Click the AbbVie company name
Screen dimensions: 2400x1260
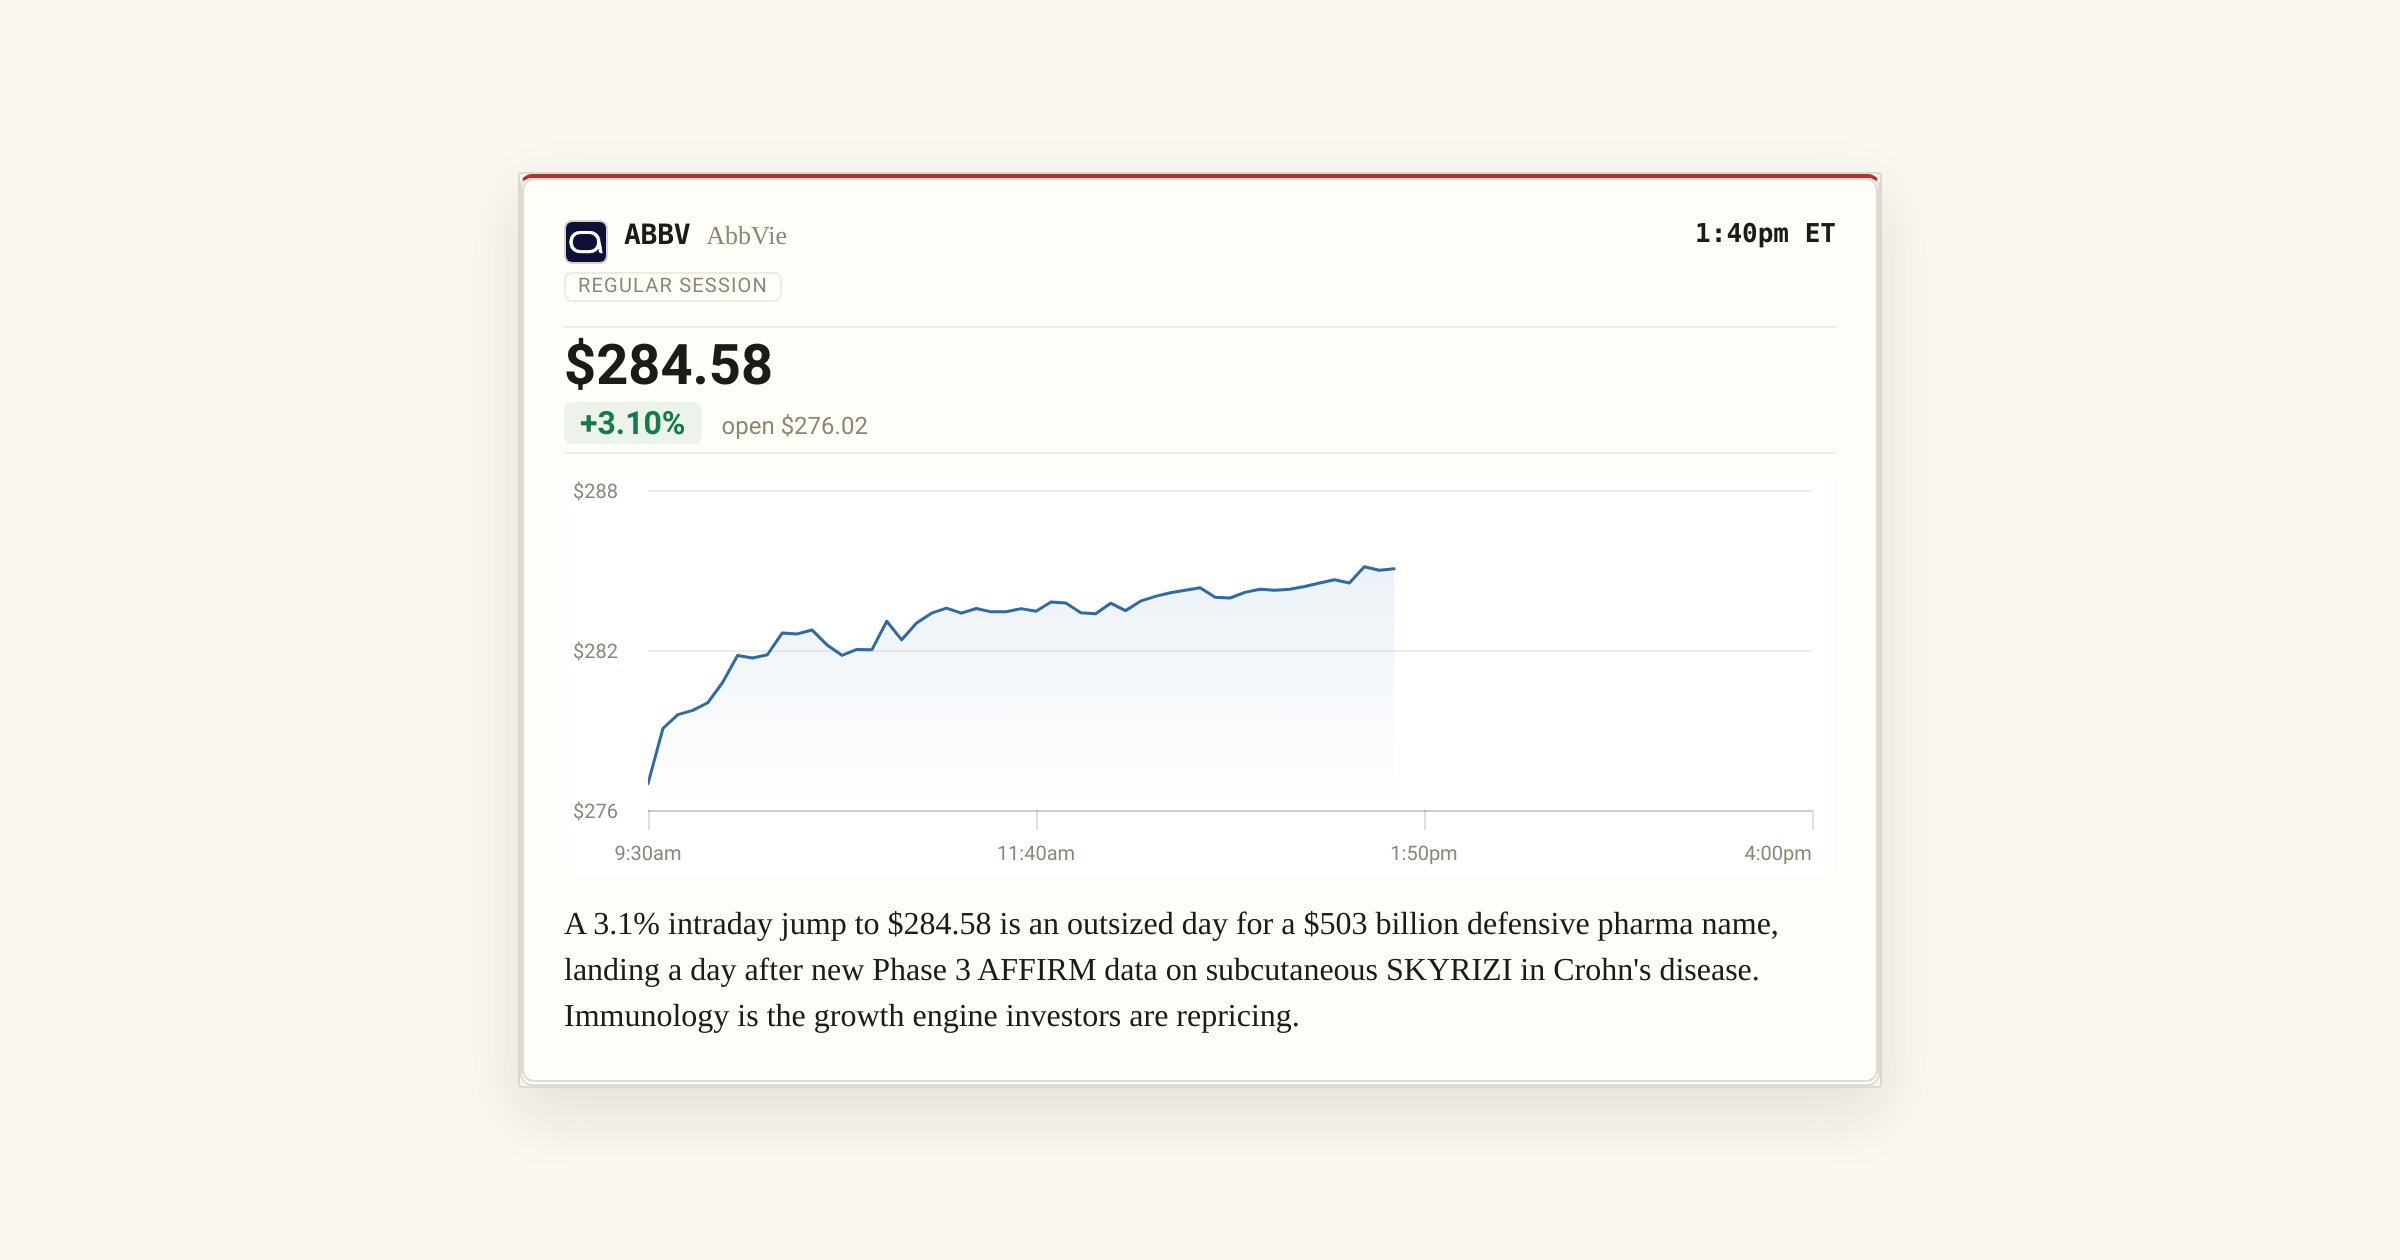(x=746, y=236)
